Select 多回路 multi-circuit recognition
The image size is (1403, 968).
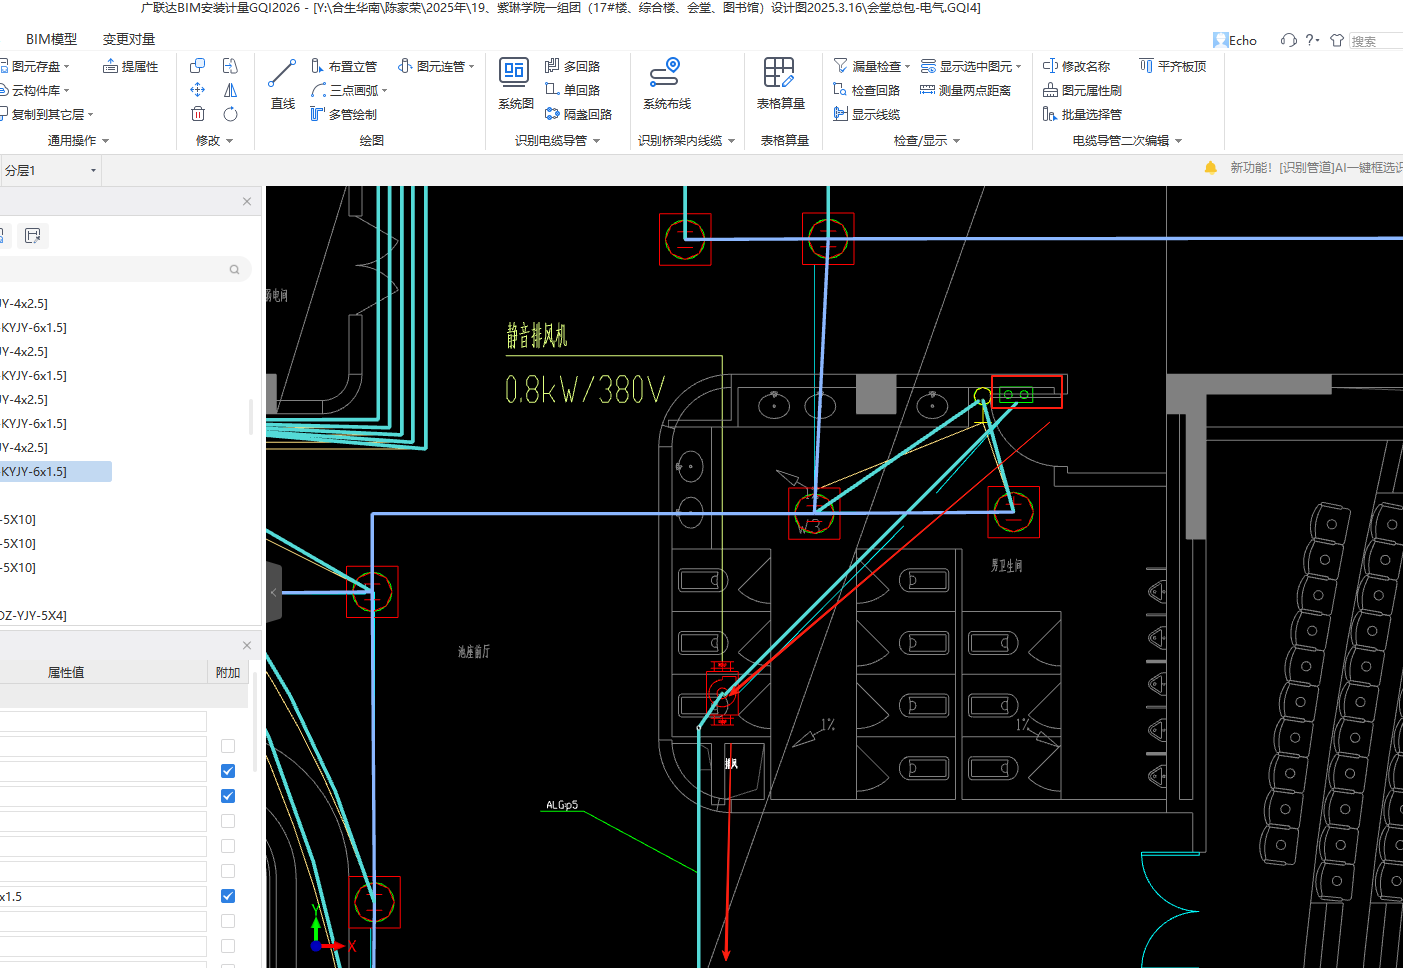point(572,66)
